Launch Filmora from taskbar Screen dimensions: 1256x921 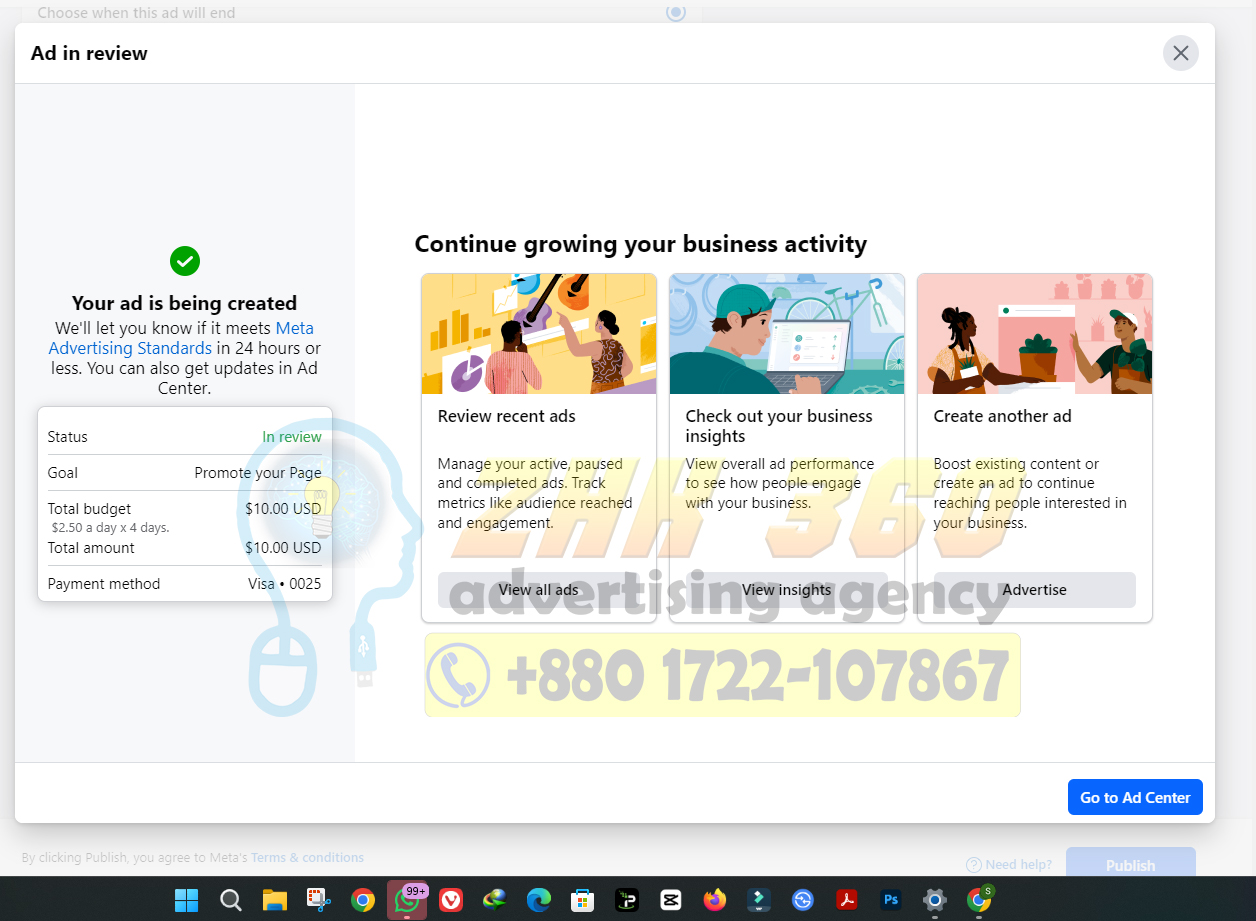click(x=759, y=900)
